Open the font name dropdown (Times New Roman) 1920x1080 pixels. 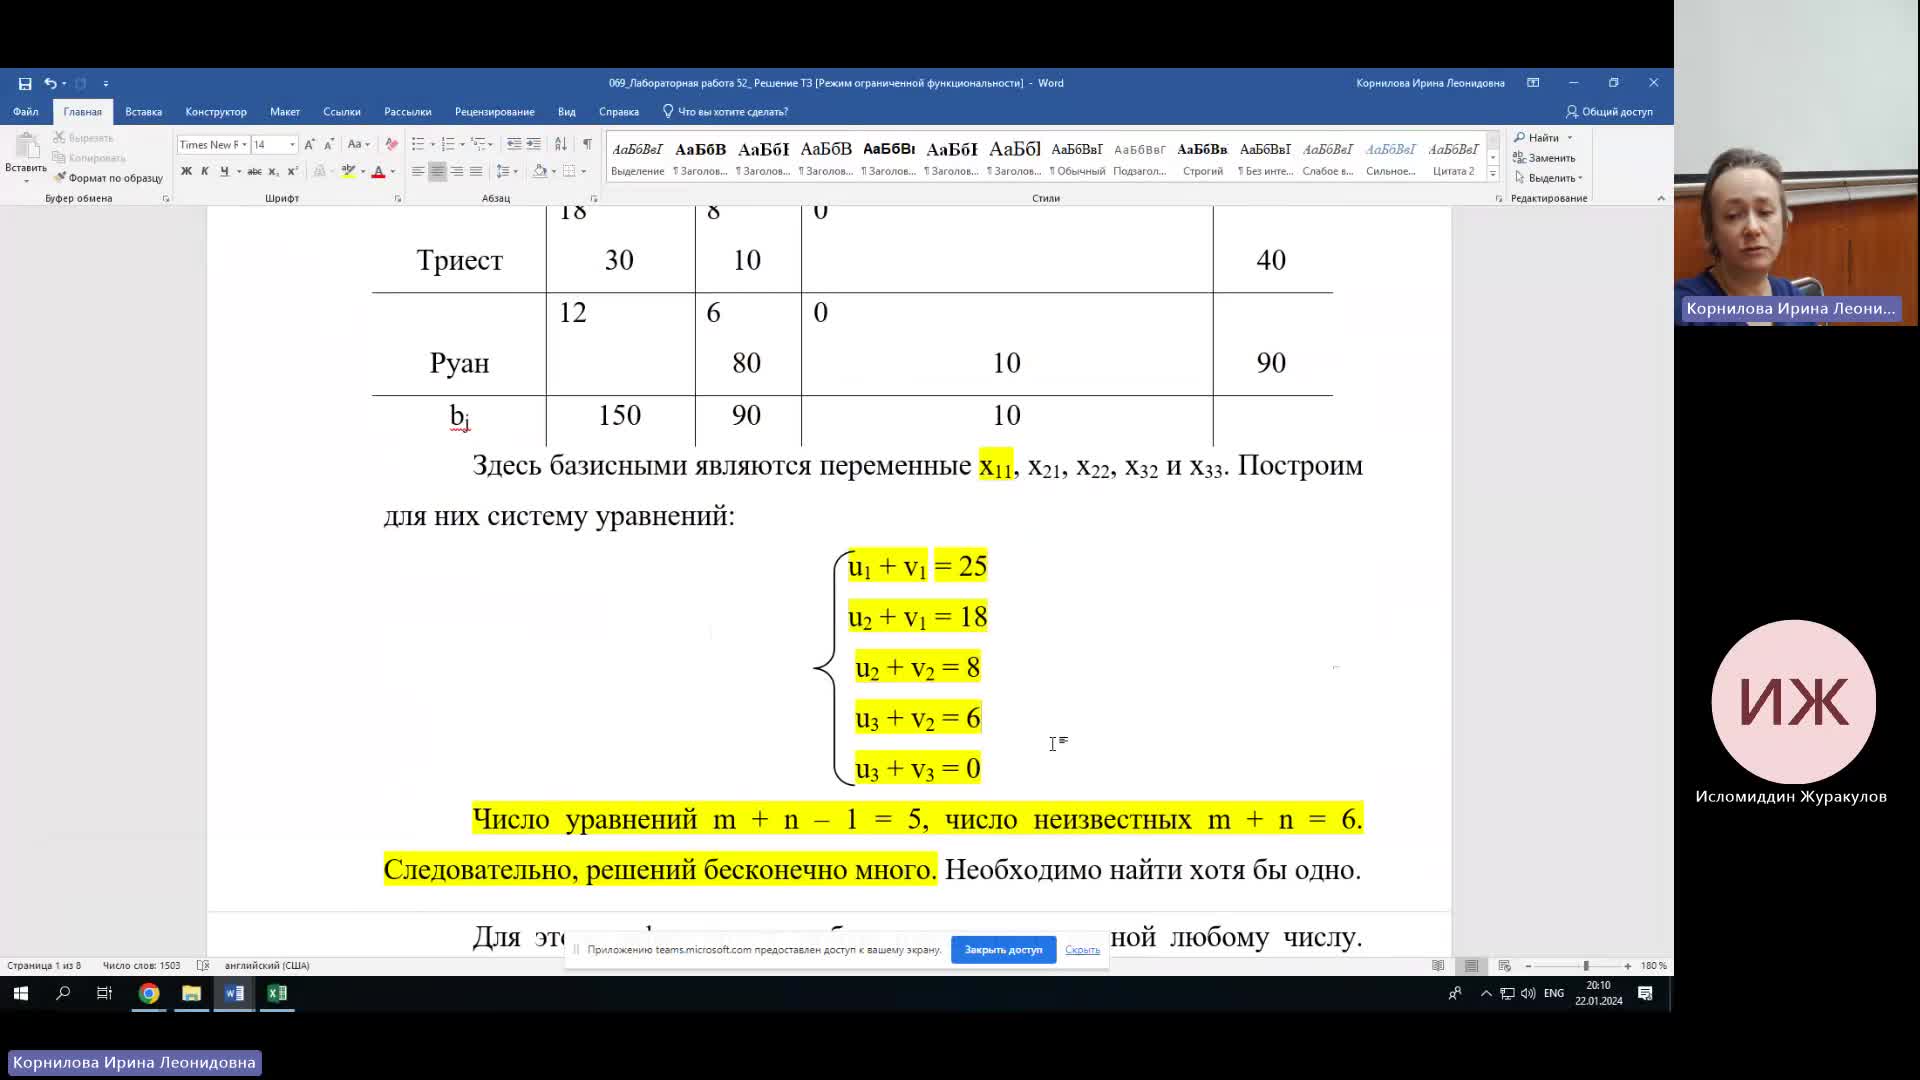(244, 144)
